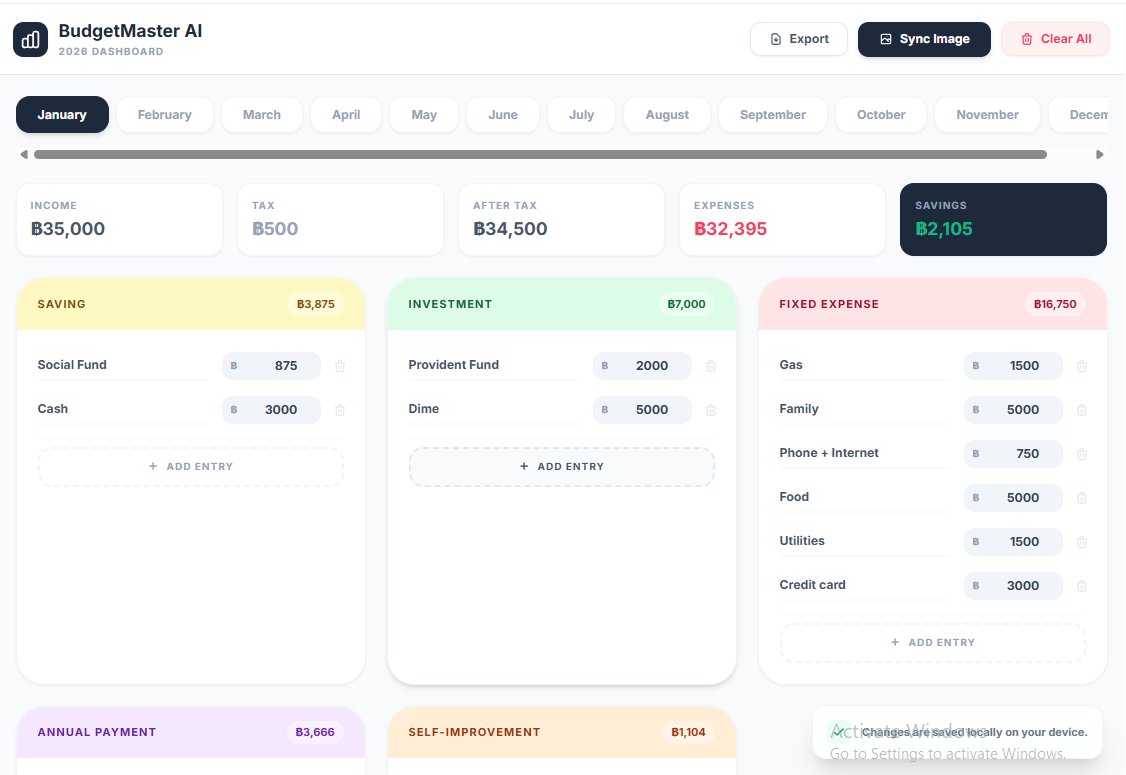Click the BudgetMaster AI bar-chart logo
The image size is (1126, 775).
(30, 40)
